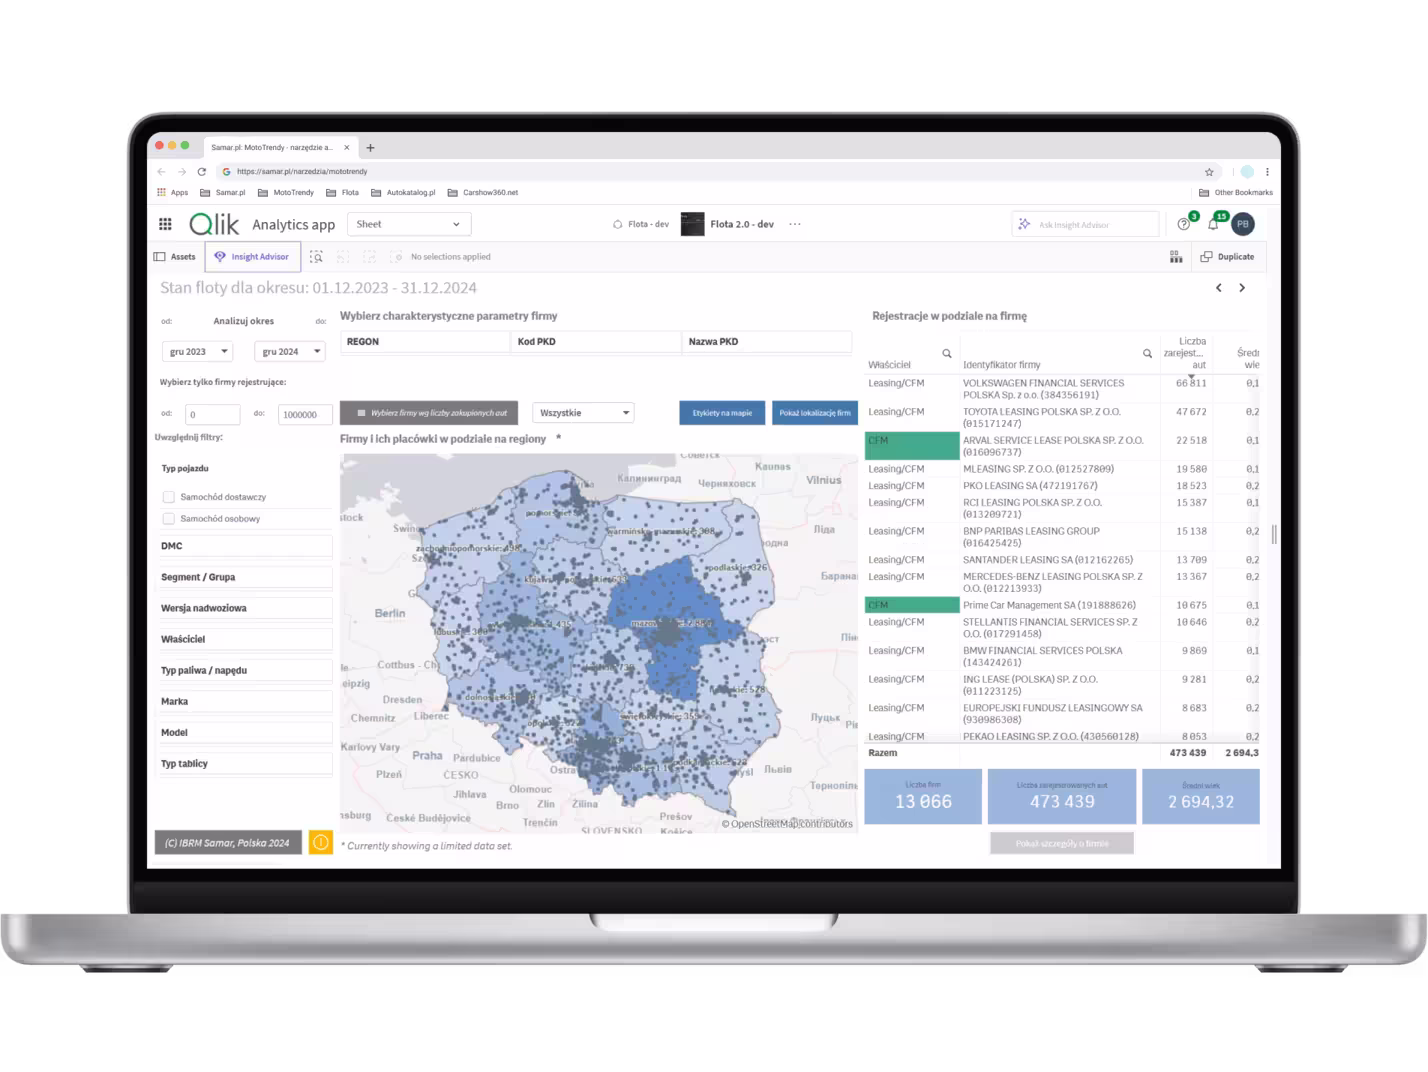This screenshot has width=1428, height=1072.
Task: Click the smart search selection icon
Action: [316, 257]
